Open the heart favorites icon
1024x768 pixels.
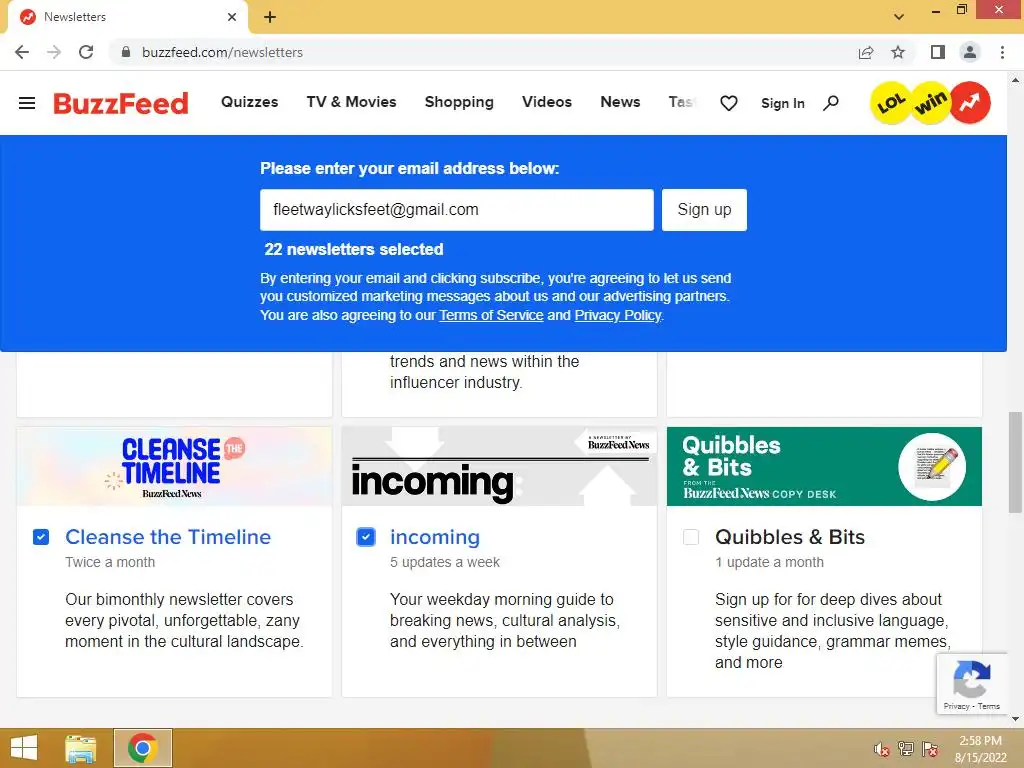pyautogui.click(x=729, y=103)
